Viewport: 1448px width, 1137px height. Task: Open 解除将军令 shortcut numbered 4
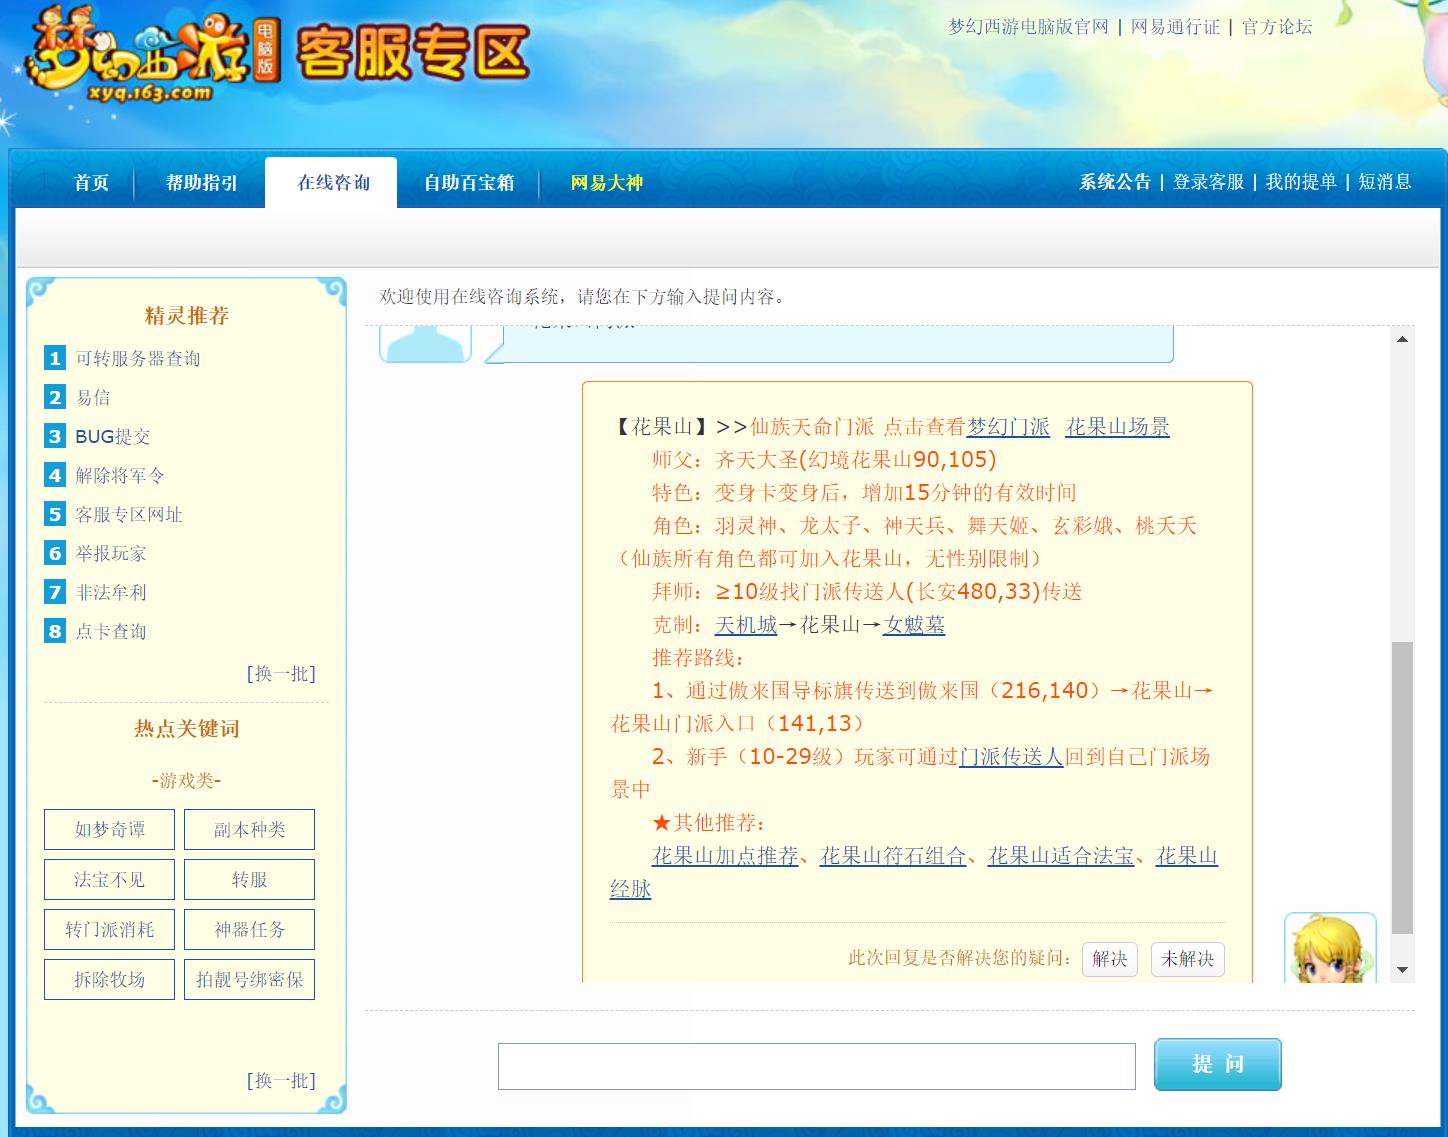[118, 475]
